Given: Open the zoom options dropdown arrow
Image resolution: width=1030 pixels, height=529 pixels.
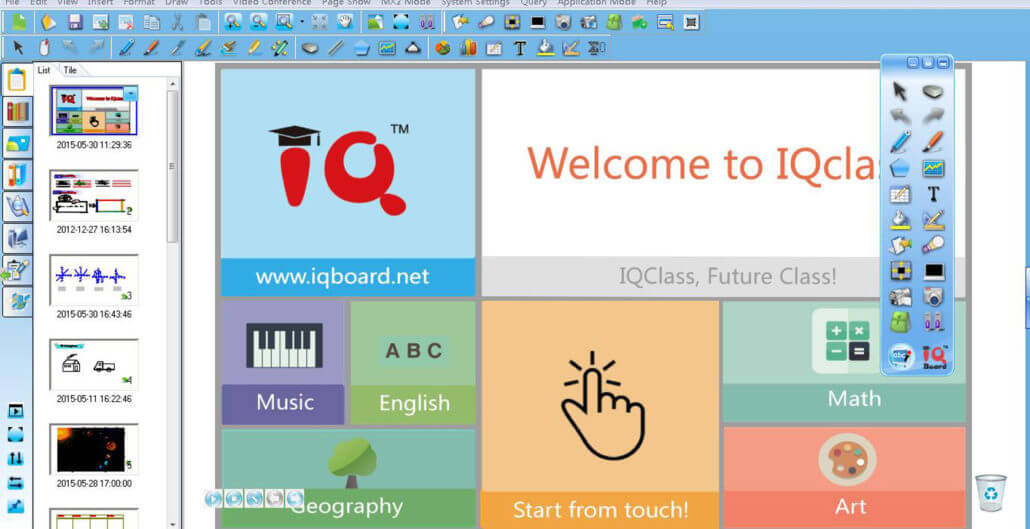Looking at the screenshot, I should 302,22.
